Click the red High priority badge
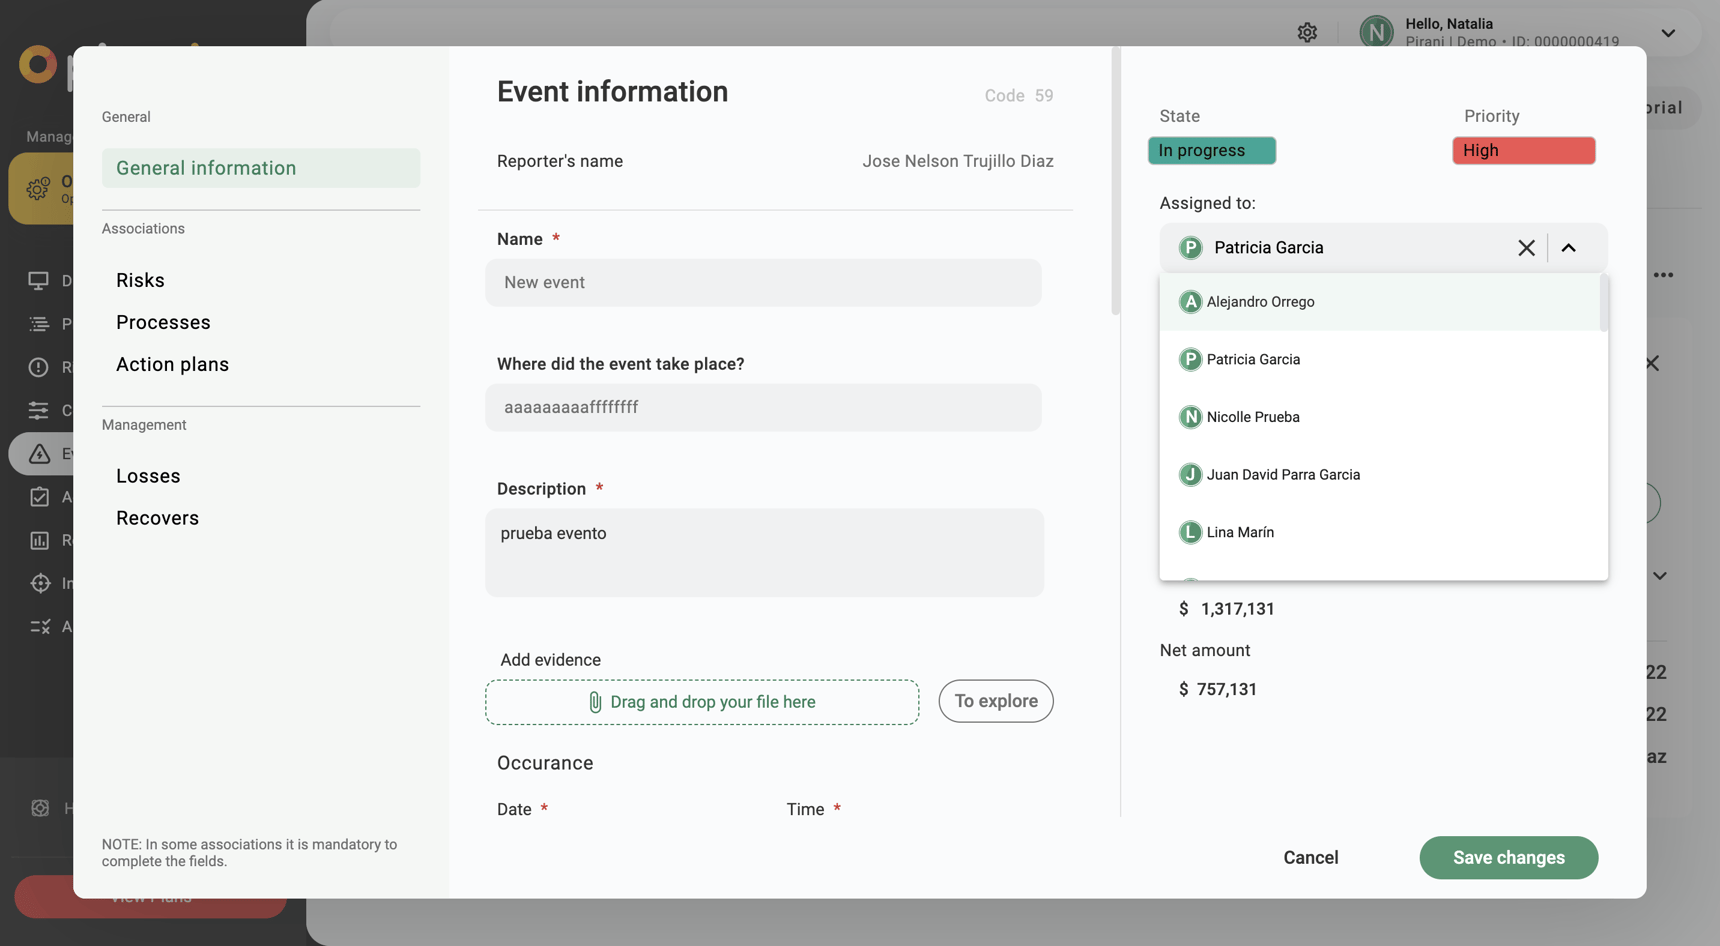 [x=1523, y=150]
